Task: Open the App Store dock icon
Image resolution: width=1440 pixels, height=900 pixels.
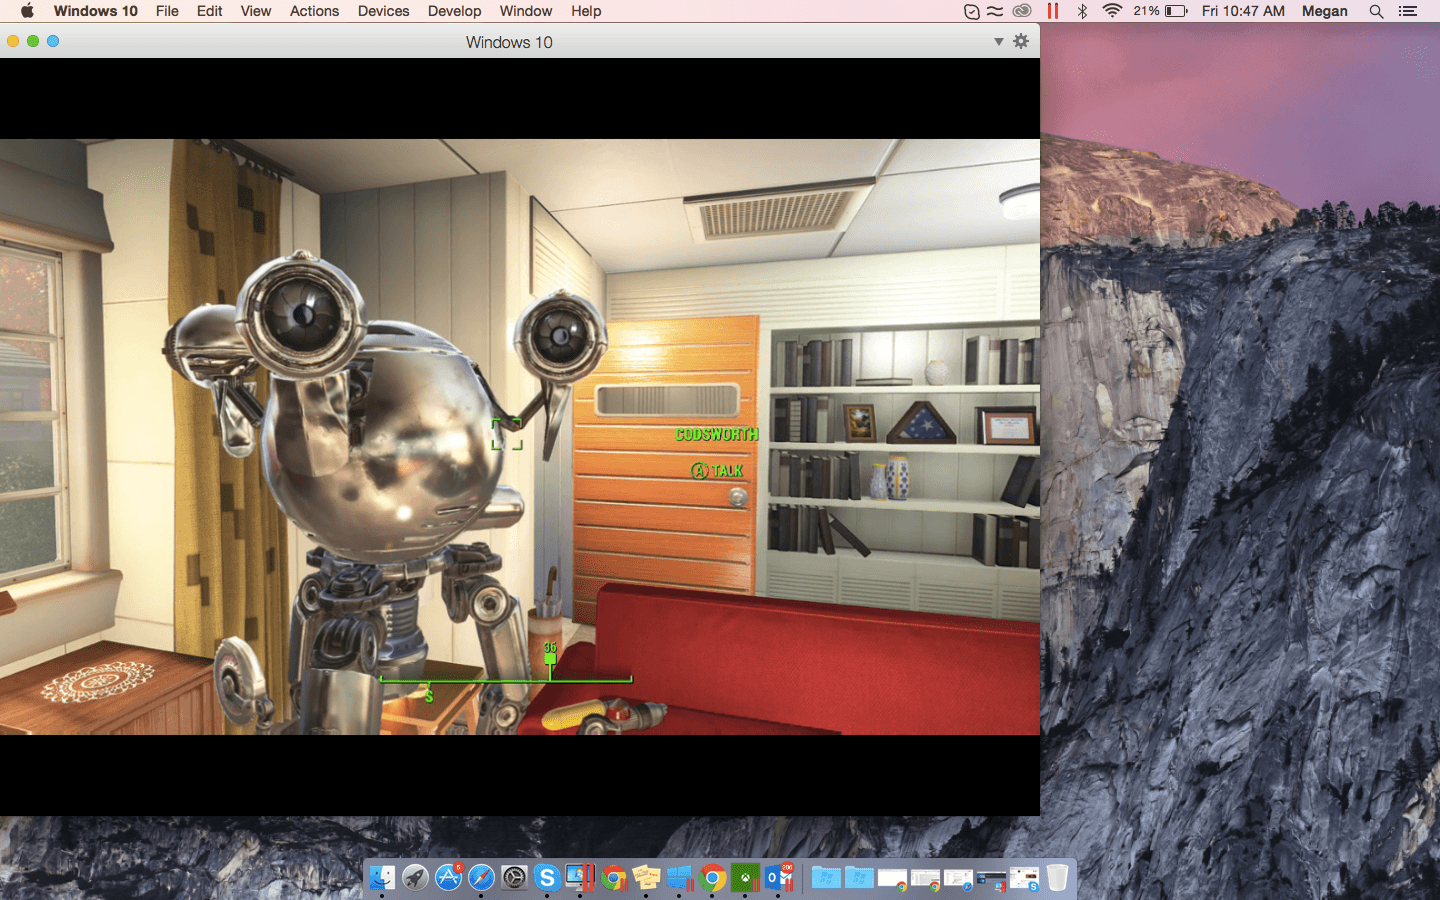Action: pyautogui.click(x=448, y=878)
